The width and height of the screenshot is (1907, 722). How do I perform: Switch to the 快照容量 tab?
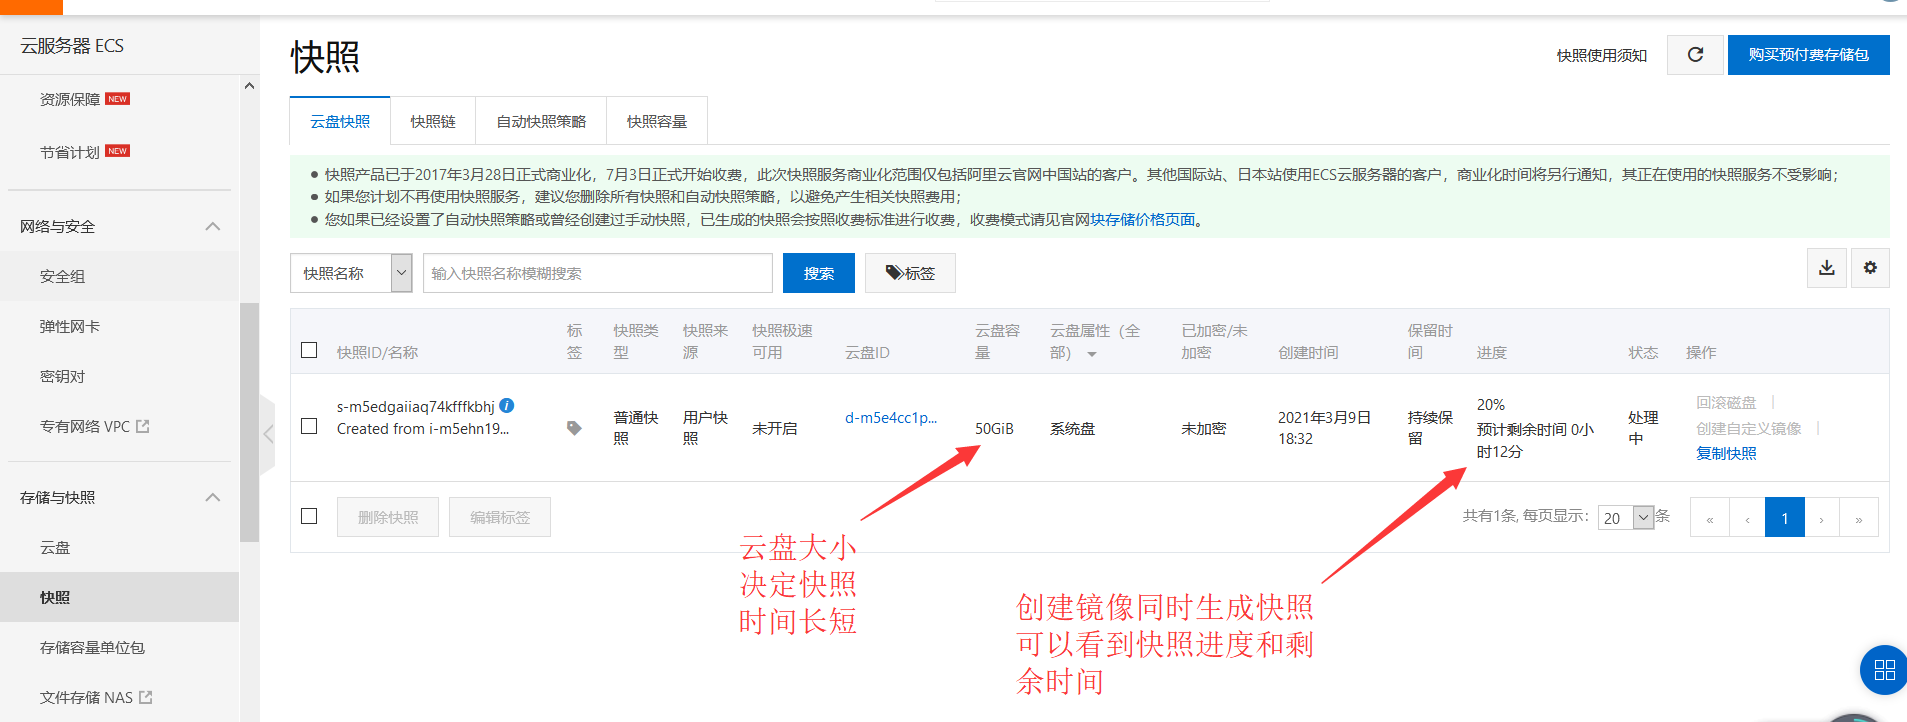[657, 121]
